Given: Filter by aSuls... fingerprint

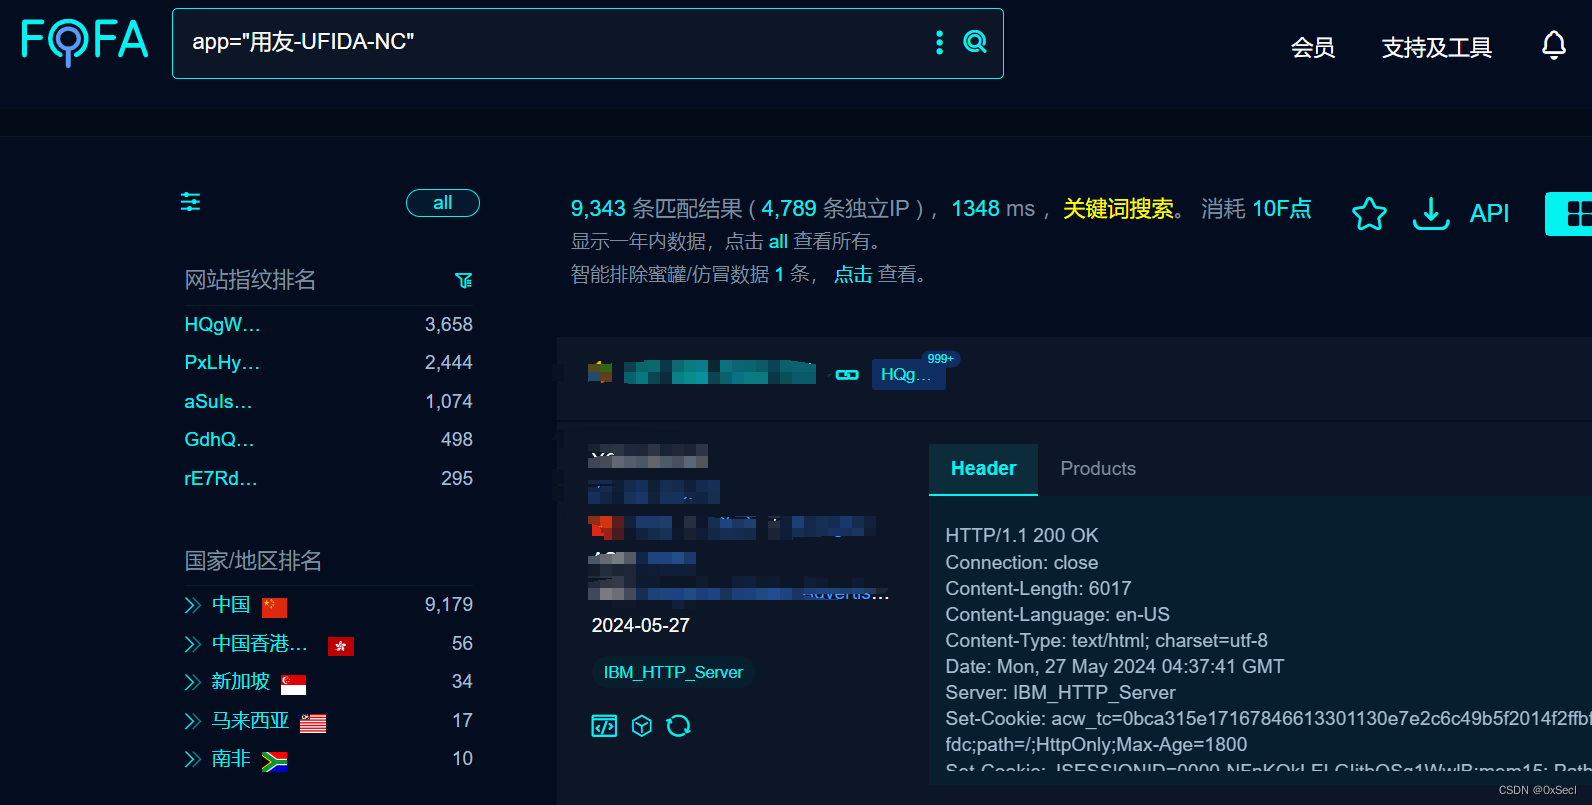Looking at the screenshot, I should click(218, 402).
